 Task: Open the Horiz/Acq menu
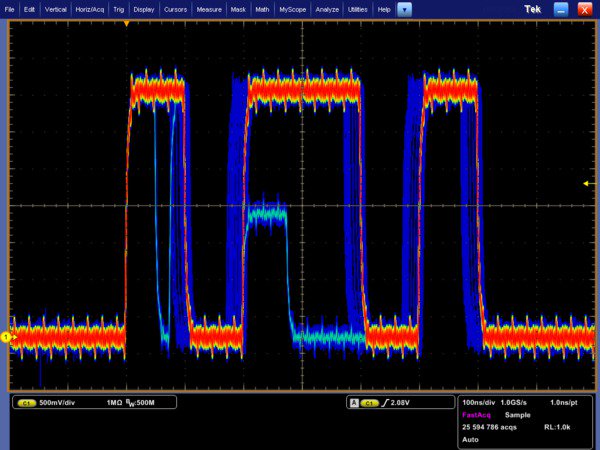91,9
